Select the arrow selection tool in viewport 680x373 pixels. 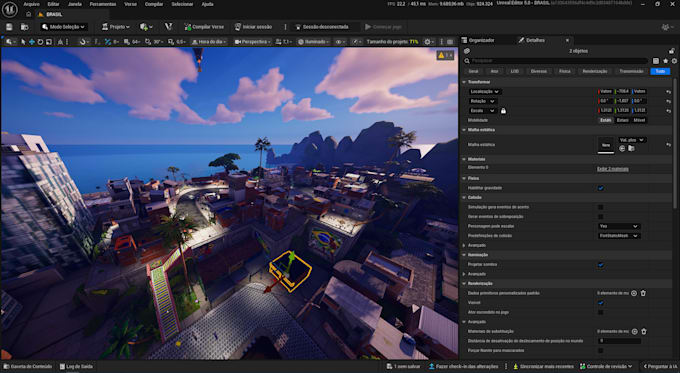pyautogui.click(x=23, y=42)
